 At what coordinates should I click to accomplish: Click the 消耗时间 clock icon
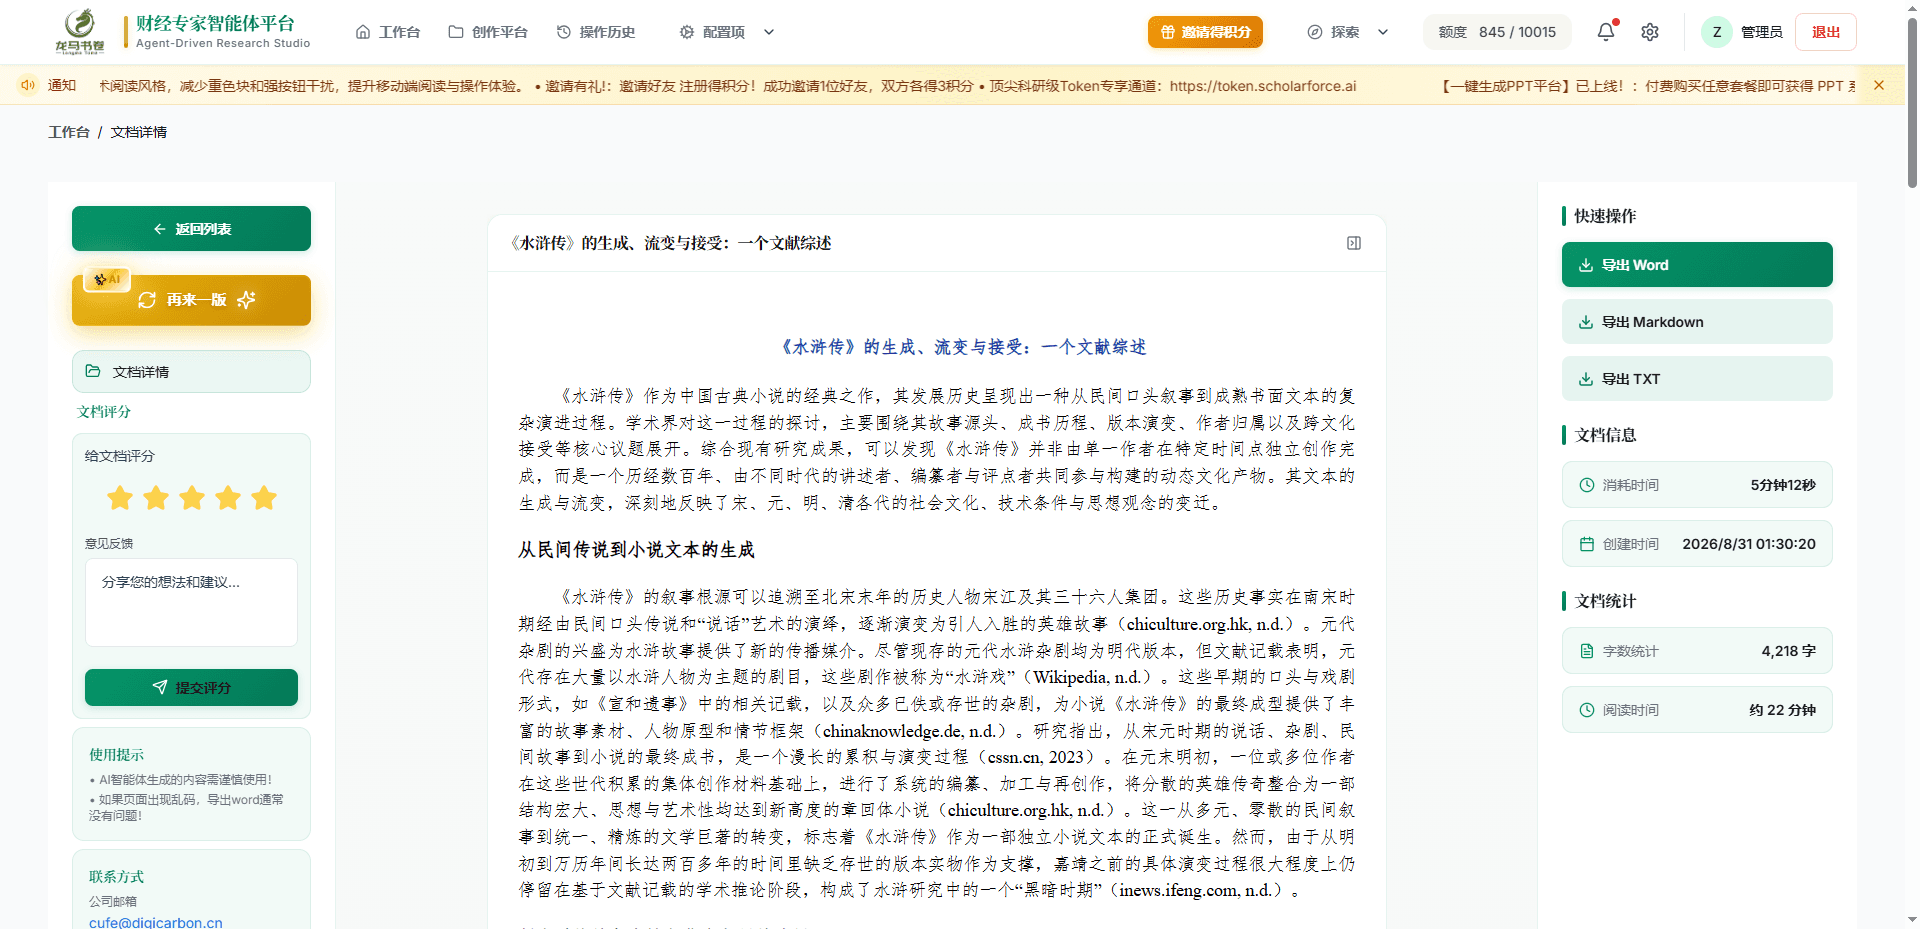(1586, 485)
